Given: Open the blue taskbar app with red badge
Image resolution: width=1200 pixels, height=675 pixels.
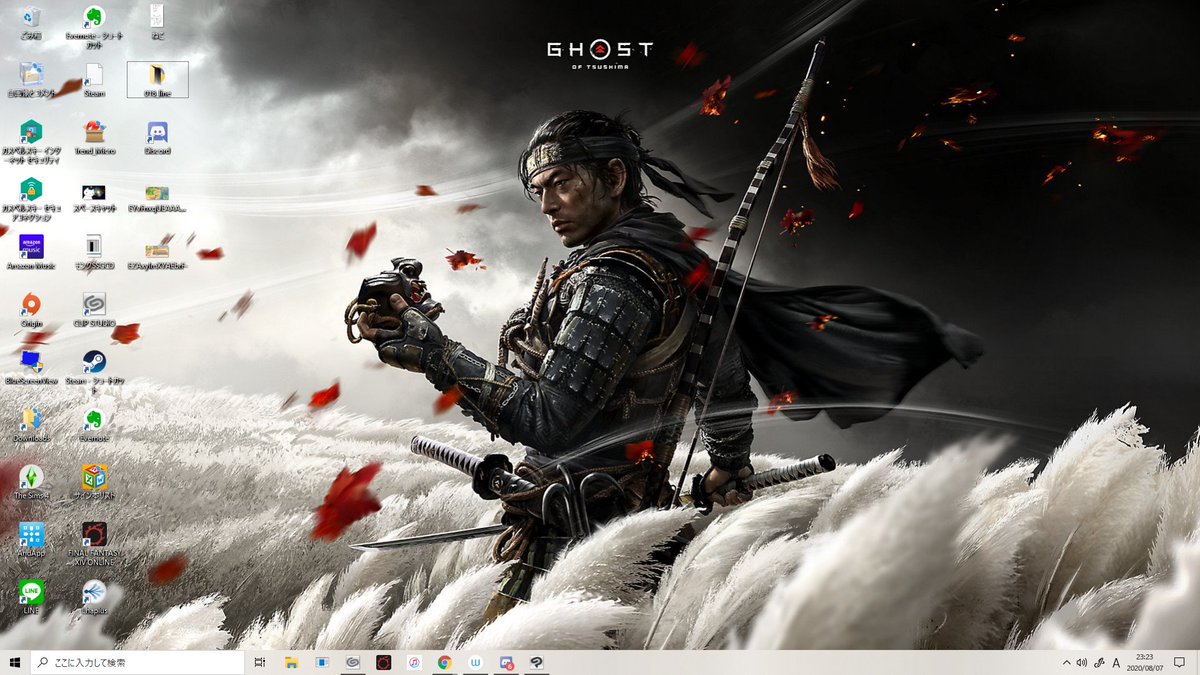Looking at the screenshot, I should 506,663.
